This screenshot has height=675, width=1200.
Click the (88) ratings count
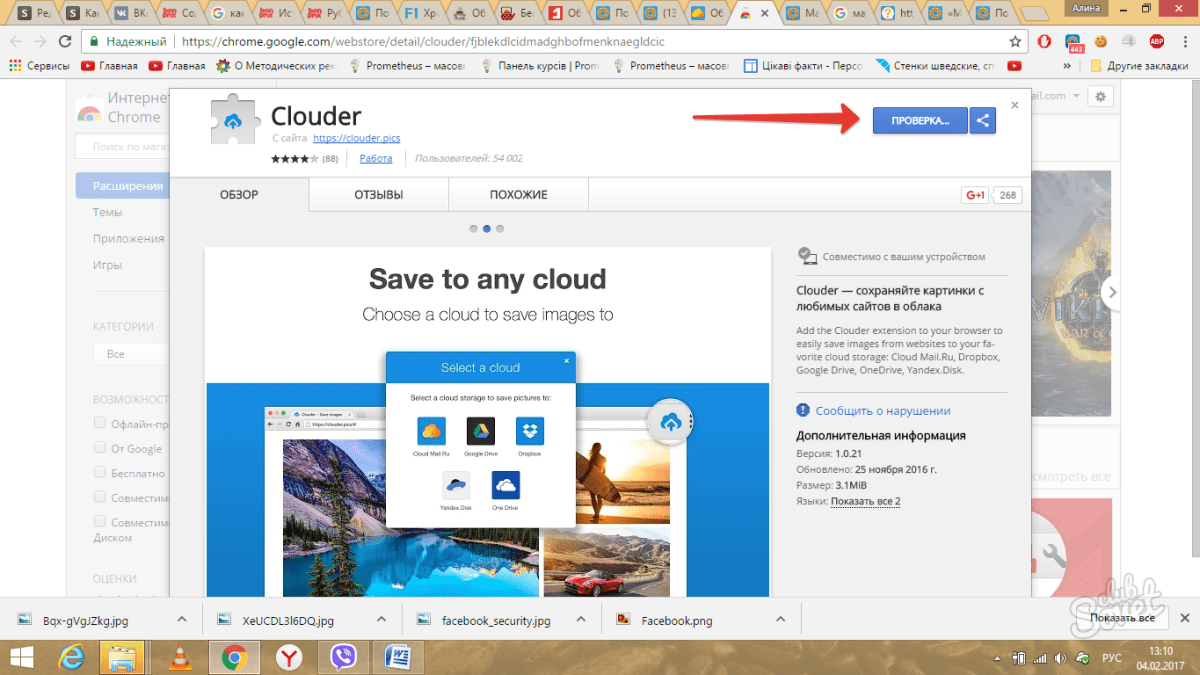(x=329, y=158)
